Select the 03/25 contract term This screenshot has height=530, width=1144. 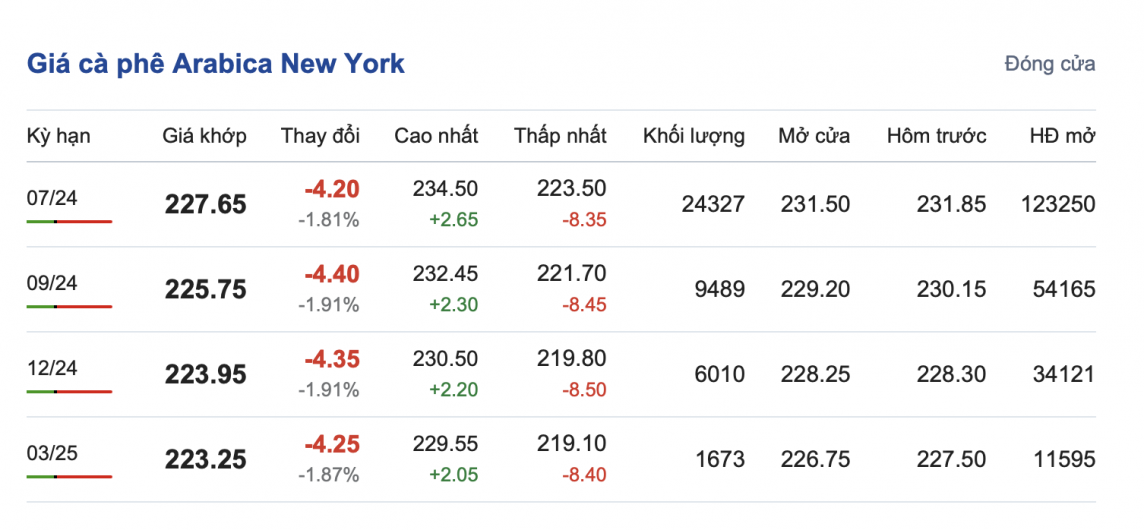point(52,453)
